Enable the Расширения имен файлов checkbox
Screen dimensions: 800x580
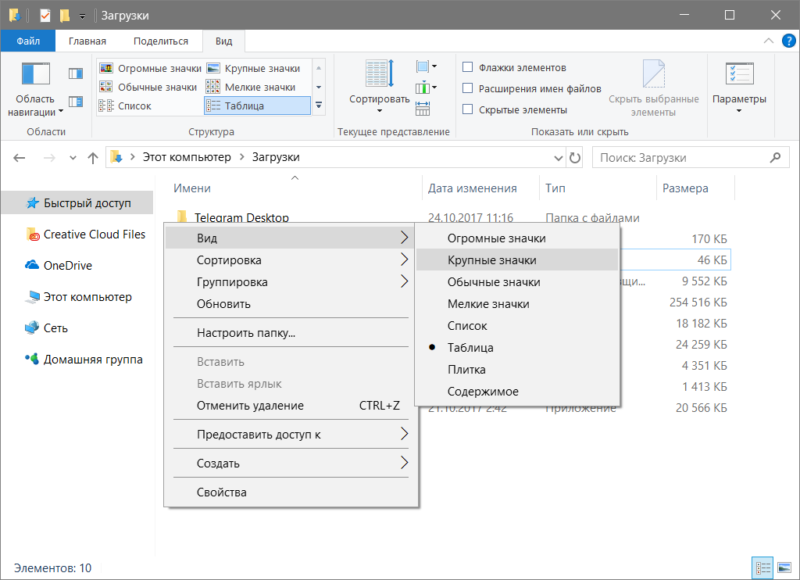tap(467, 88)
